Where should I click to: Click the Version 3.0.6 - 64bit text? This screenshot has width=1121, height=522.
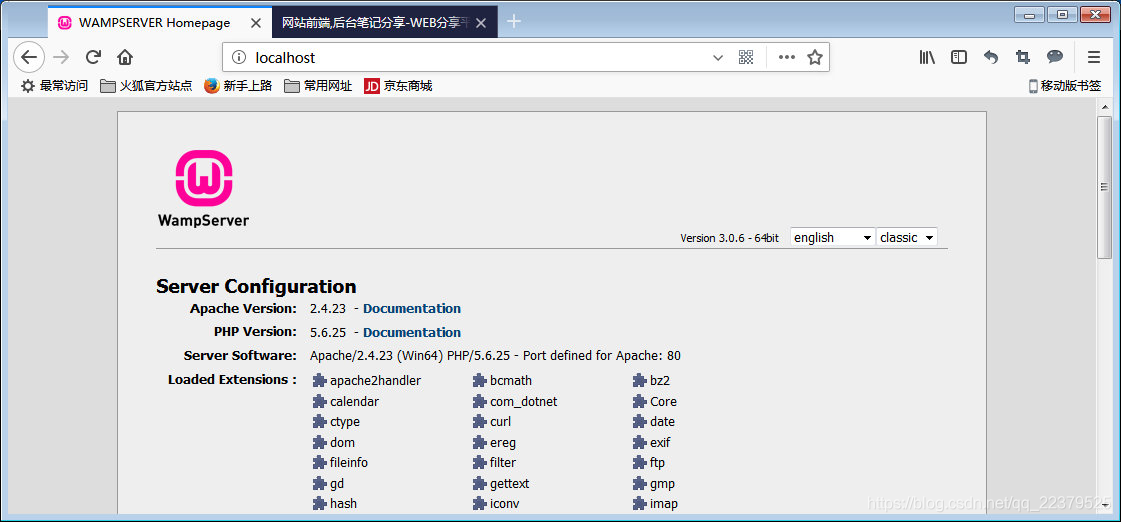pyautogui.click(x=729, y=238)
